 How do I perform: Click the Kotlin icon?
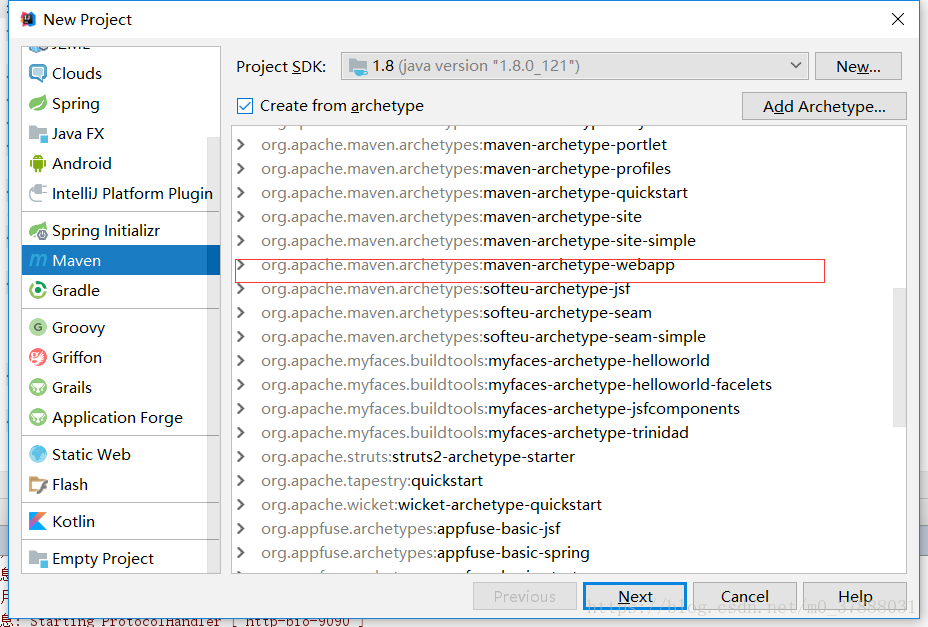coord(38,521)
